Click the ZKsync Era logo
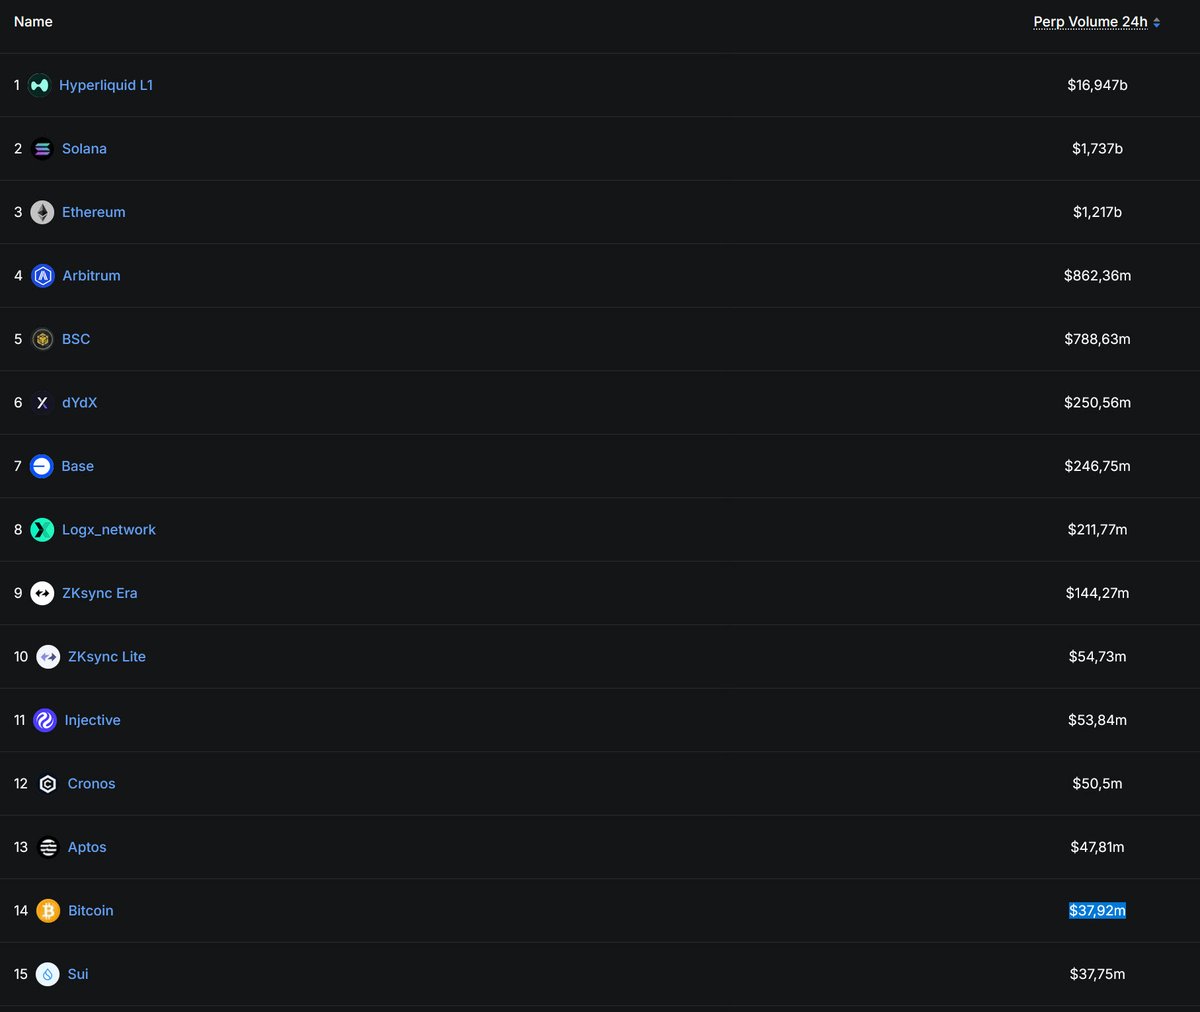This screenshot has width=1200, height=1012. tap(42, 593)
